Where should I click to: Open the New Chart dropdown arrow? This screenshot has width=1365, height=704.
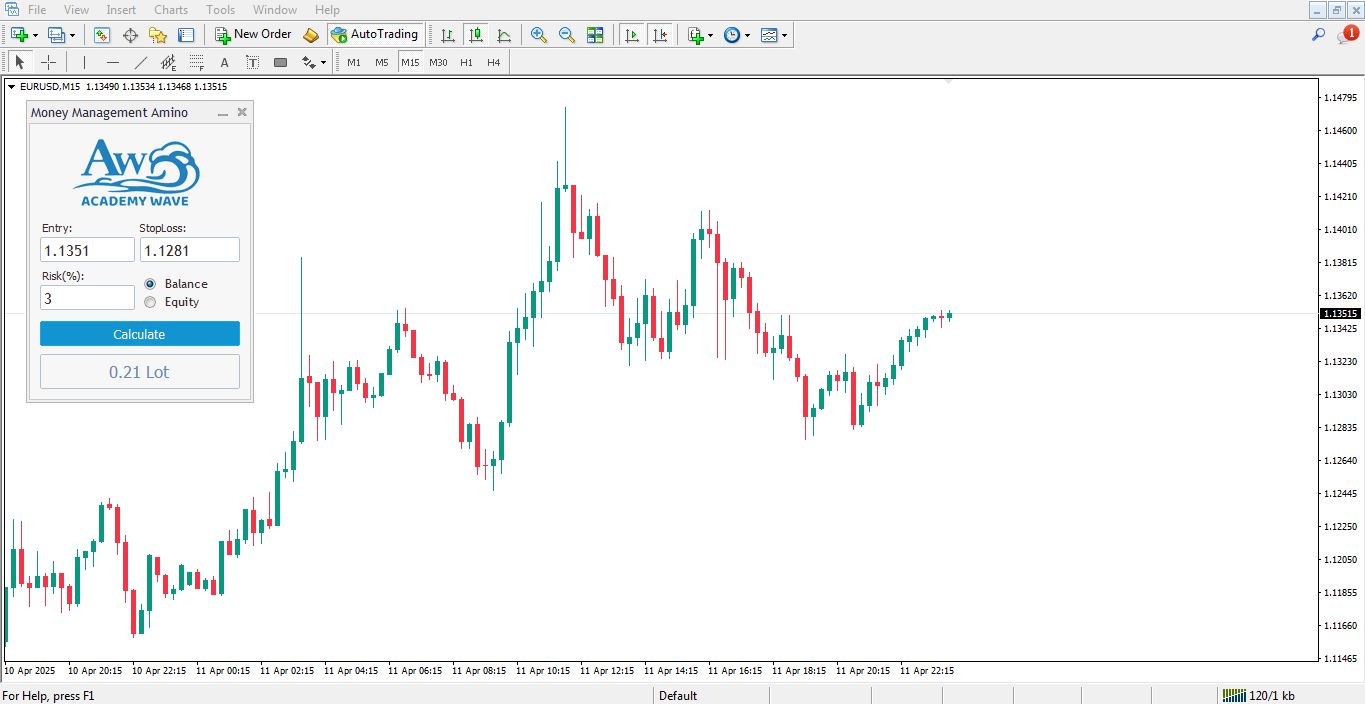tap(35, 35)
